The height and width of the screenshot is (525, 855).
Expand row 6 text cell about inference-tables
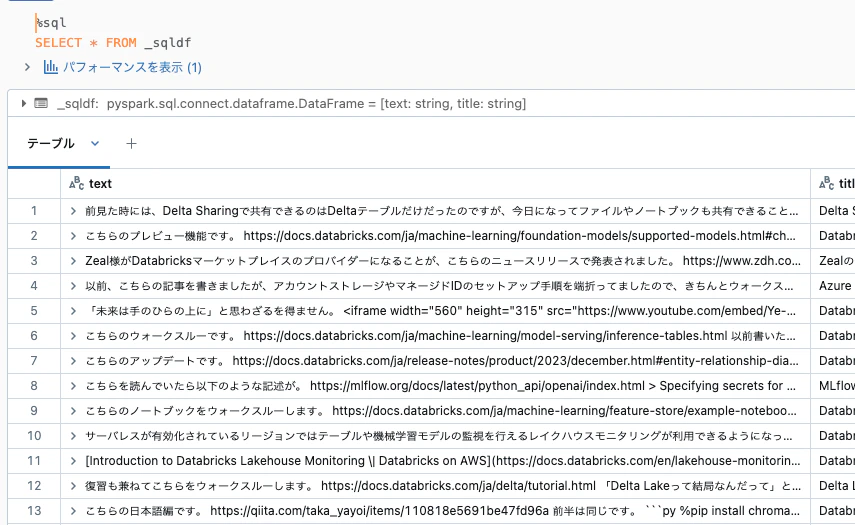(x=73, y=336)
